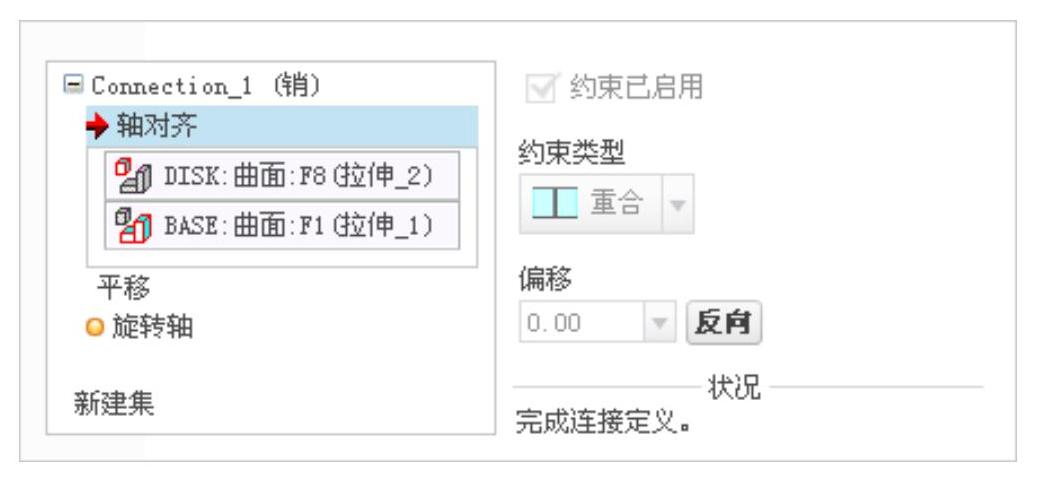The width and height of the screenshot is (1053, 477).
Task: Select DISK:曲面:F8(拉伸_2) reference field
Action: tap(282, 176)
